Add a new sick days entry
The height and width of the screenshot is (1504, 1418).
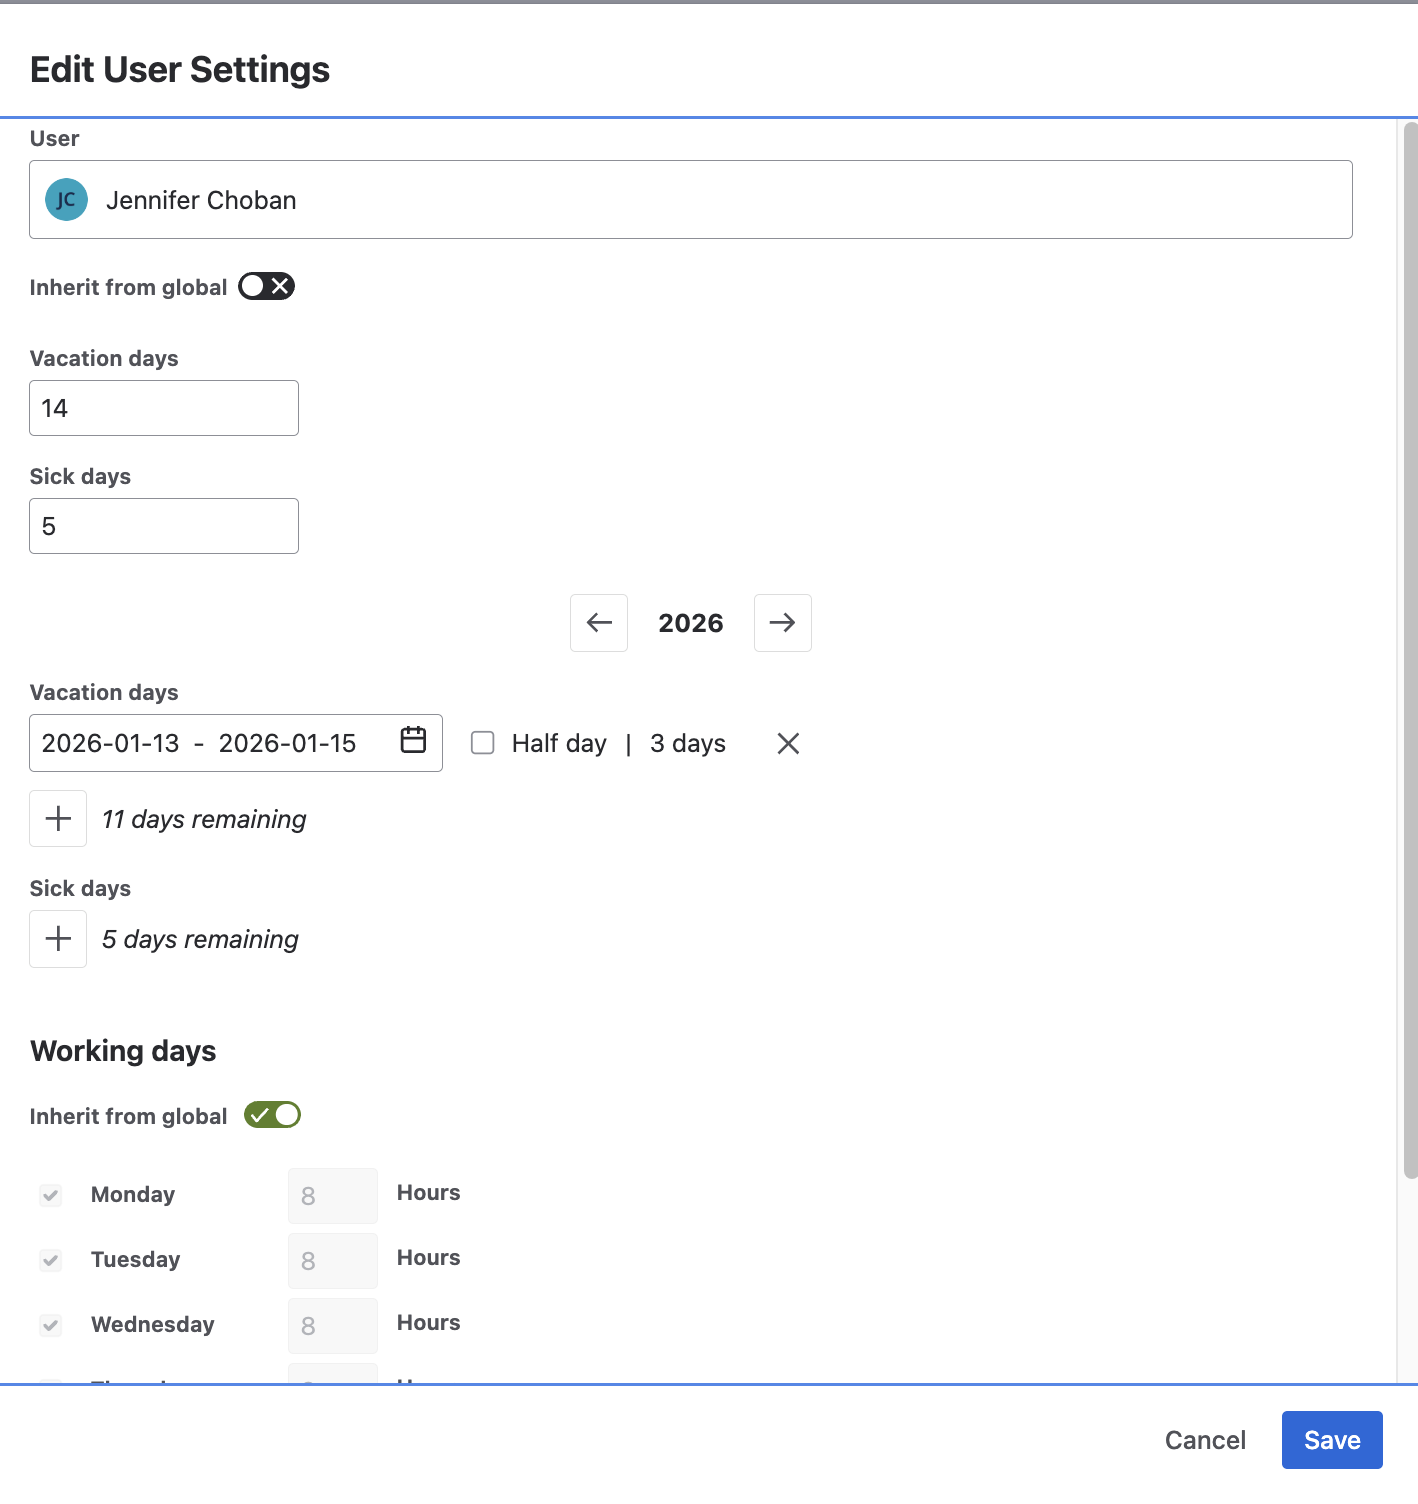(58, 939)
